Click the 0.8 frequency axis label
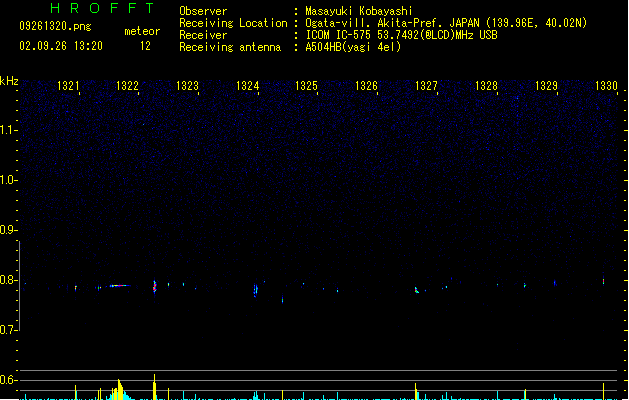 (8, 280)
